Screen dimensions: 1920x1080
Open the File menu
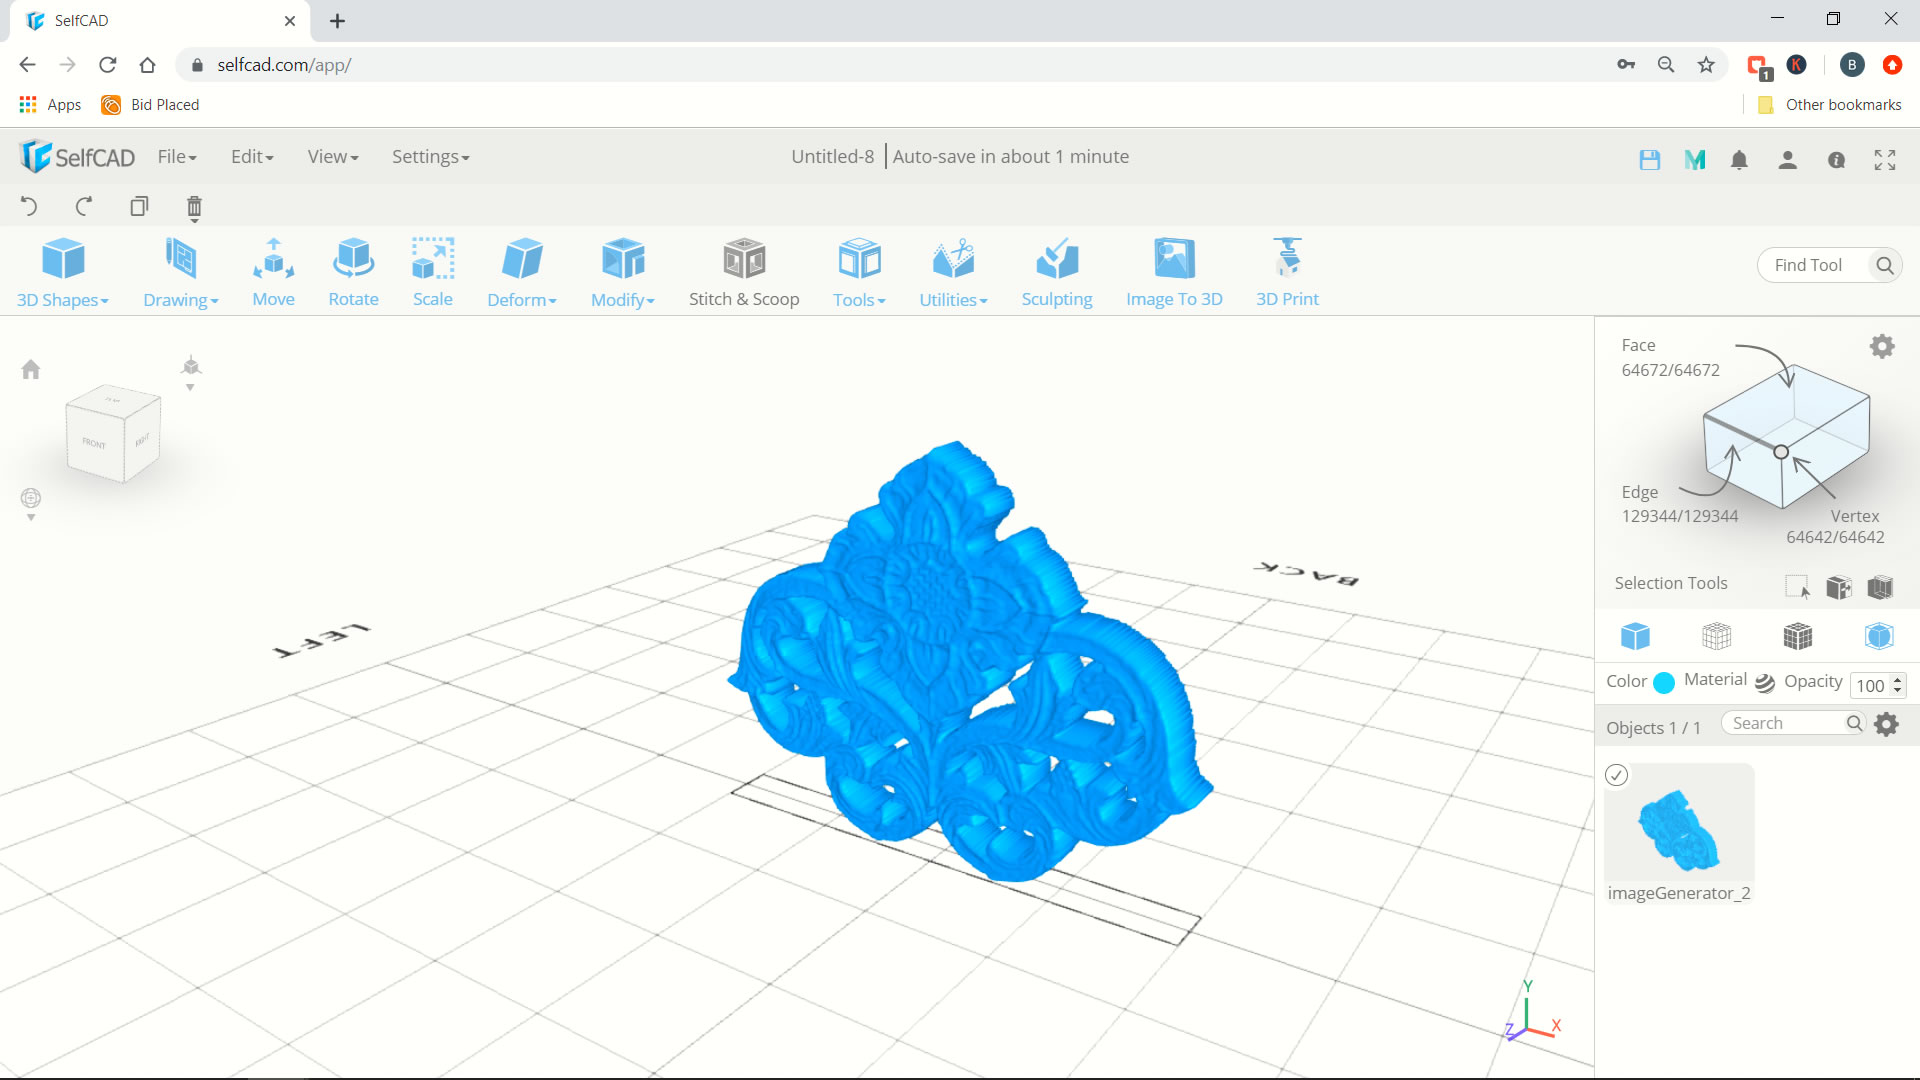(177, 156)
